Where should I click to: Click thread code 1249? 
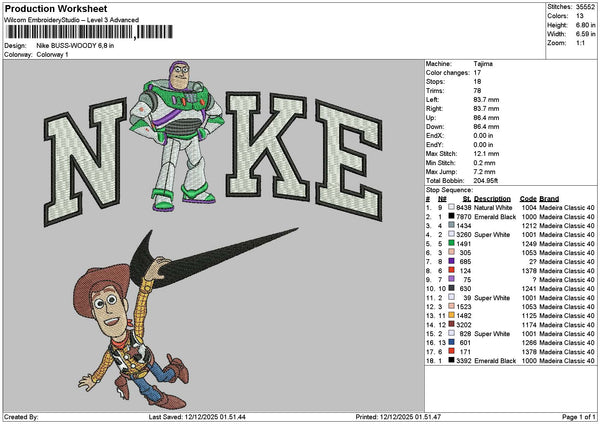pyautogui.click(x=529, y=244)
